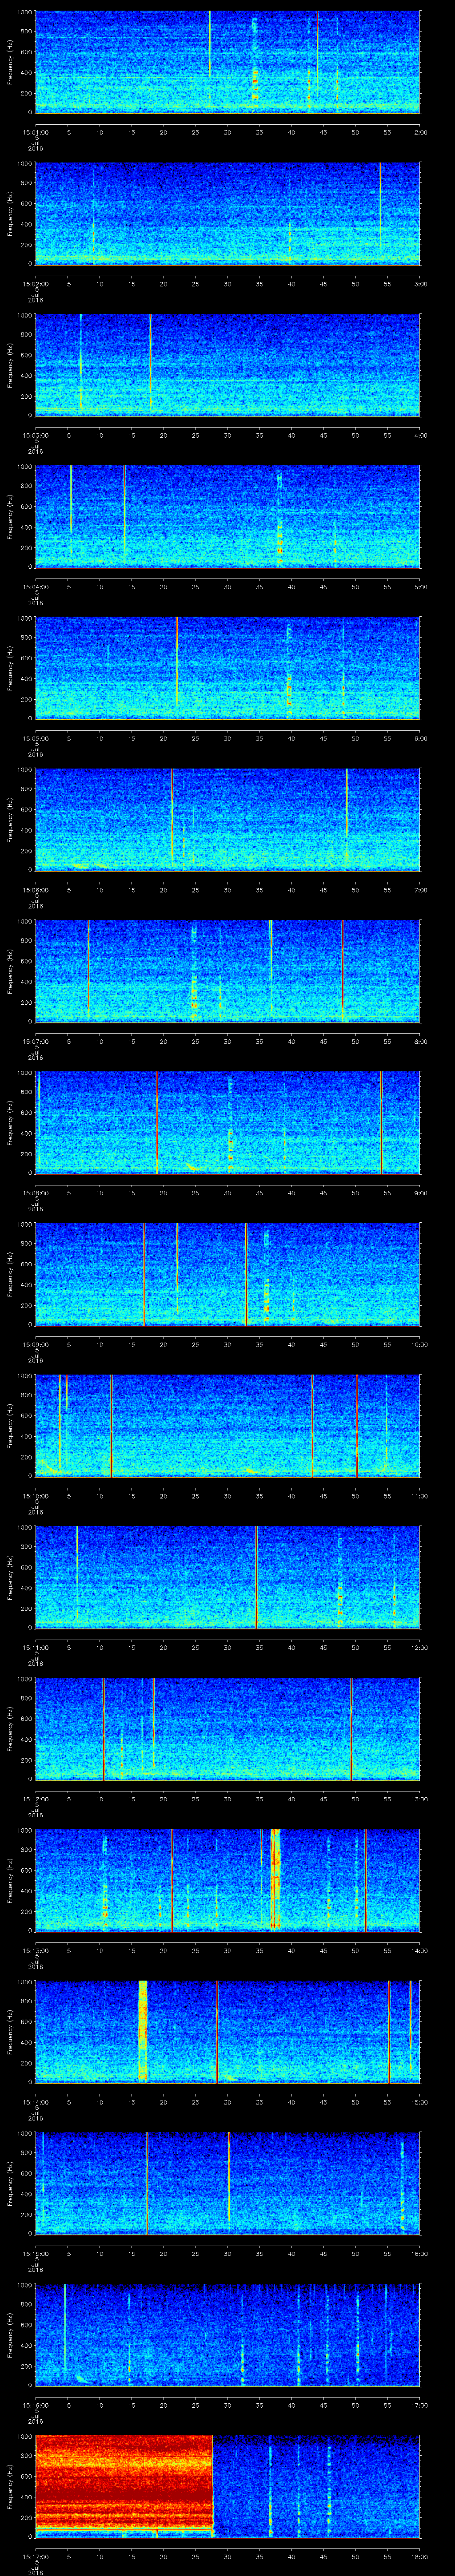This screenshot has width=455, height=2576.
Task: Open the spectrogram panel starting at 15:11:00
Action: click(228, 1578)
